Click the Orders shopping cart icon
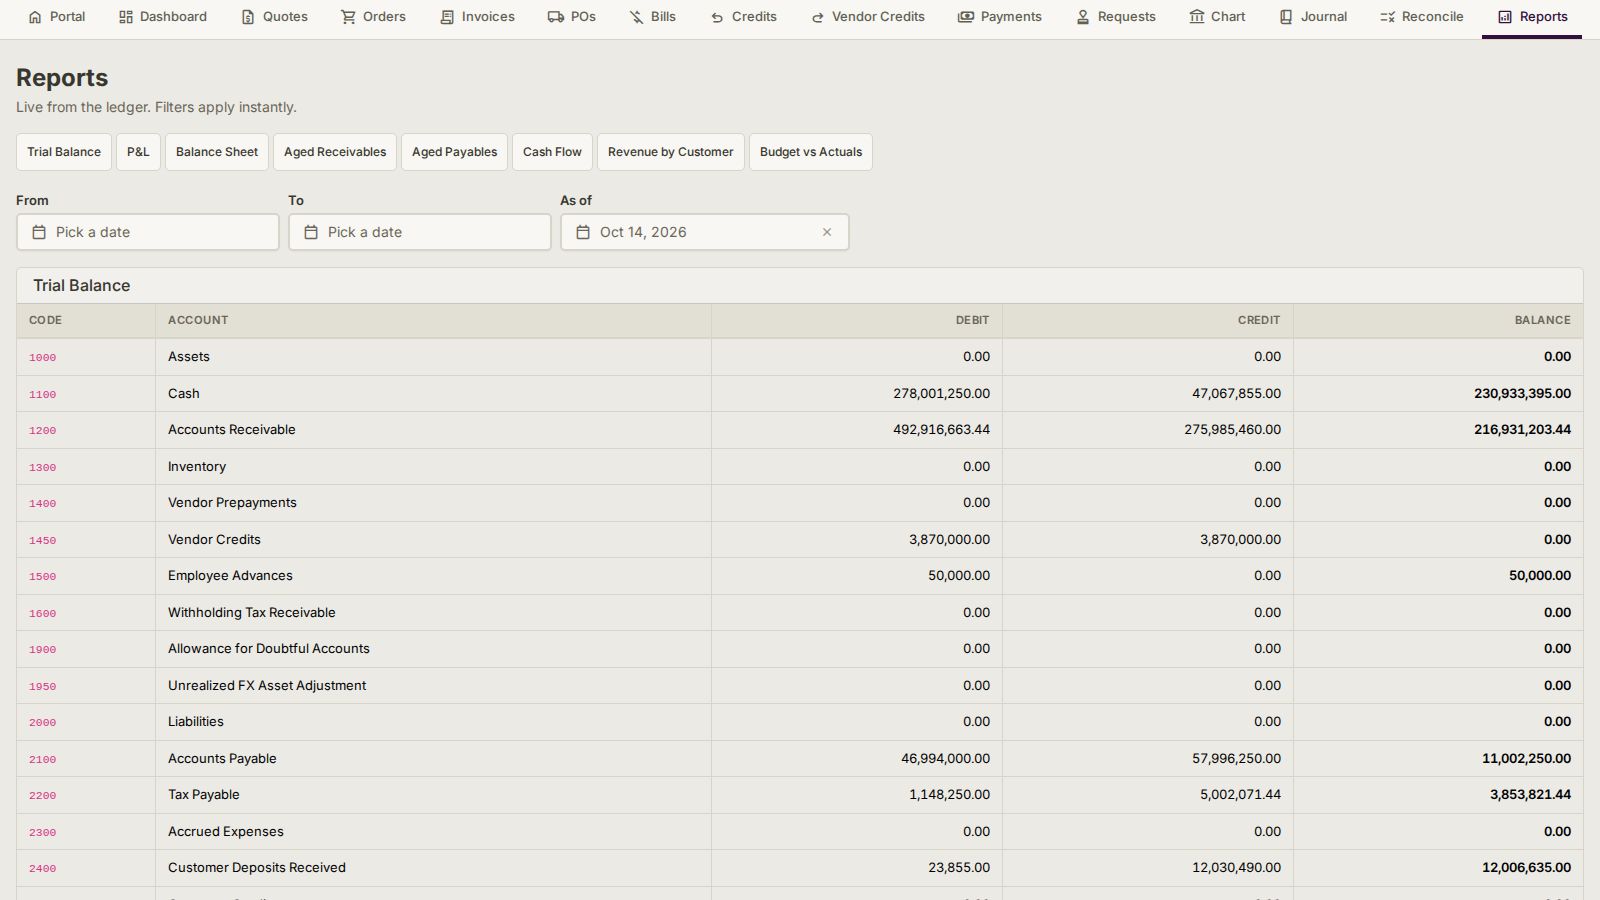The height and width of the screenshot is (900, 1600). tap(348, 17)
